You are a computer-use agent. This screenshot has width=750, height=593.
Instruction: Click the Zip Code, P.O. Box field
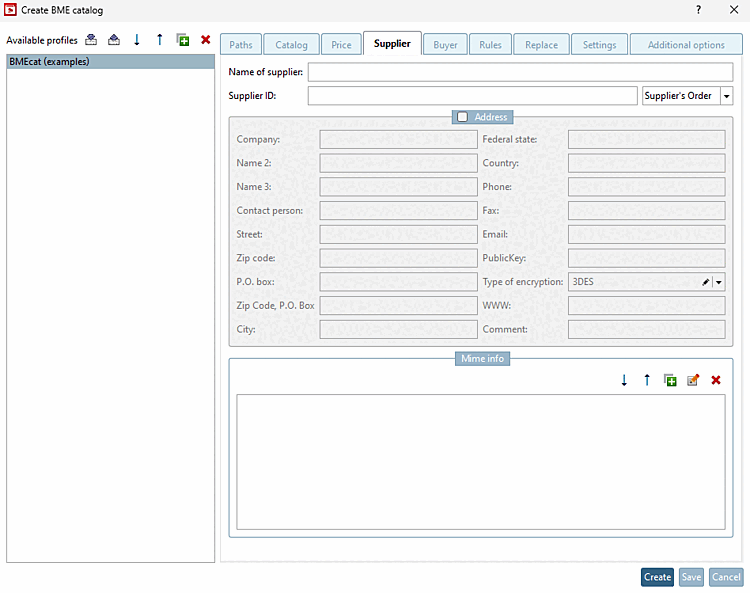point(398,306)
